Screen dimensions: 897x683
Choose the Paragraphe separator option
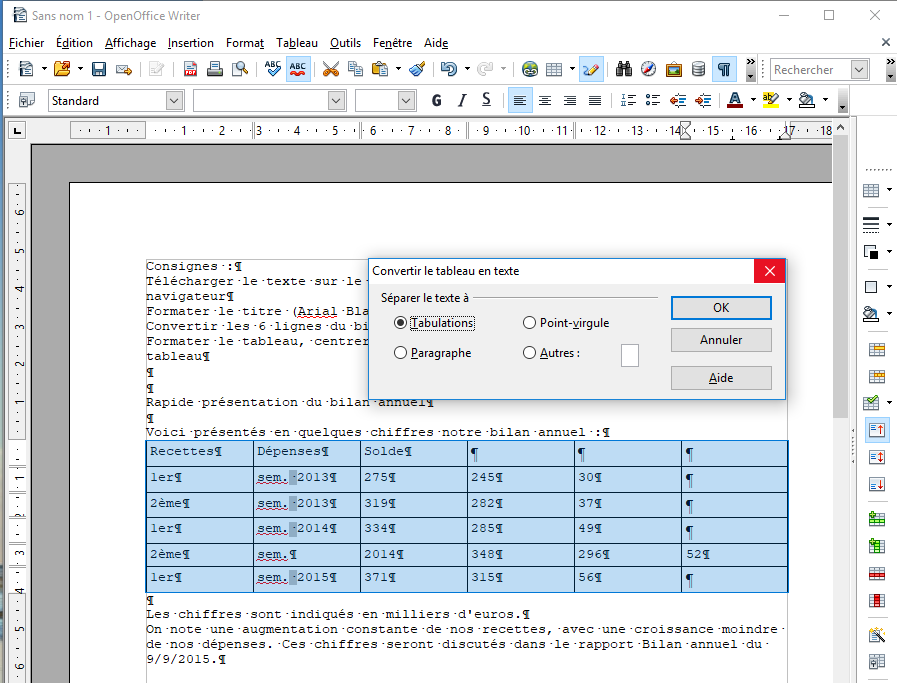(x=400, y=353)
